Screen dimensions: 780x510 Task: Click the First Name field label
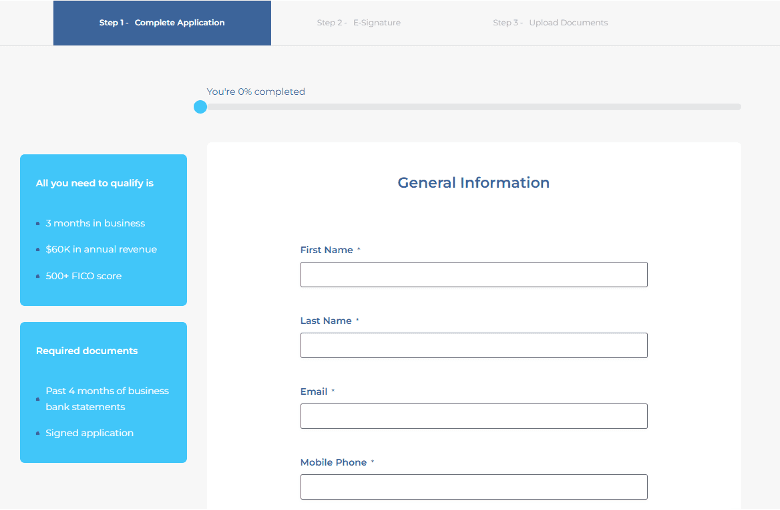[x=326, y=250]
